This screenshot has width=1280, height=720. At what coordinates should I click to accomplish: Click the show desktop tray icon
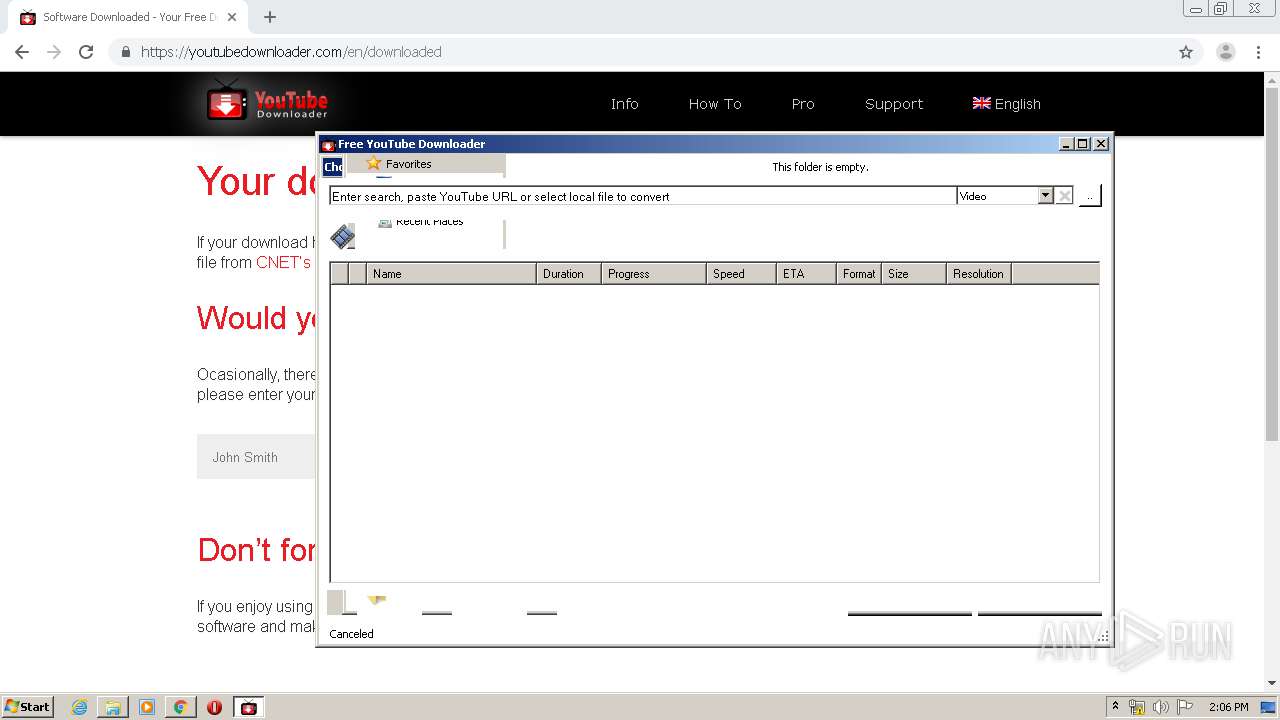(x=1268, y=707)
